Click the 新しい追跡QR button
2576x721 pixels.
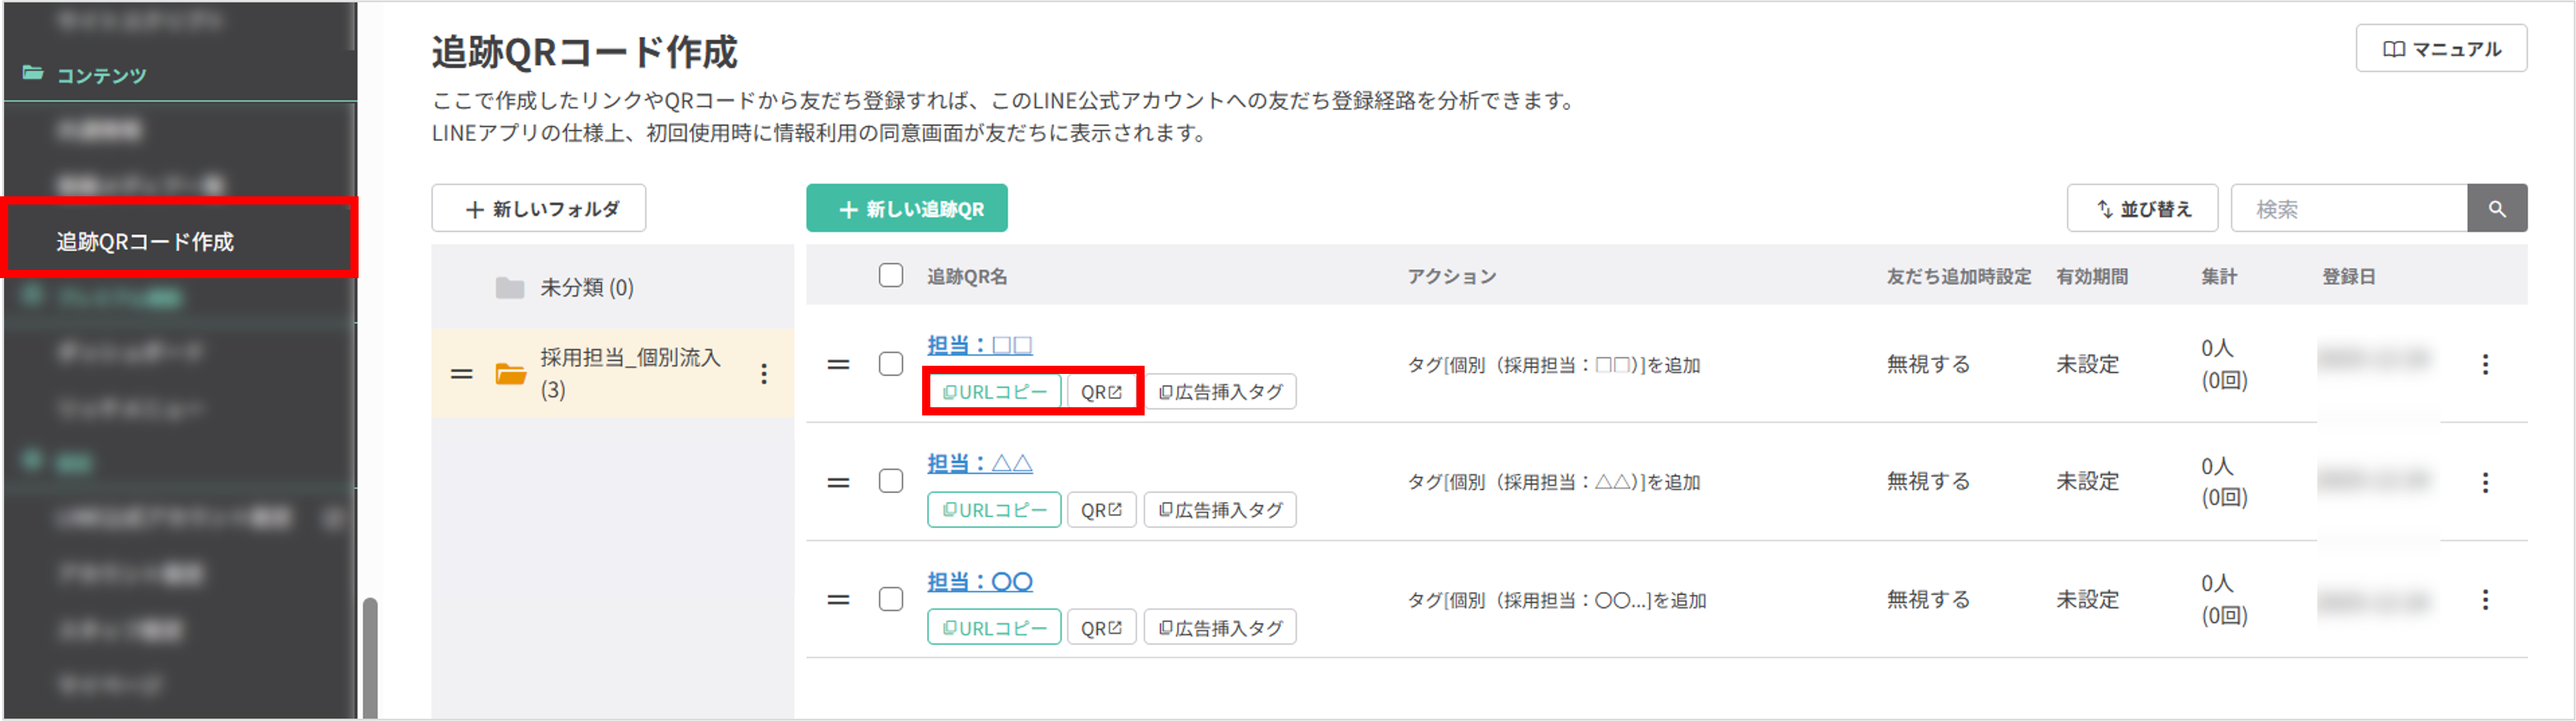point(906,208)
